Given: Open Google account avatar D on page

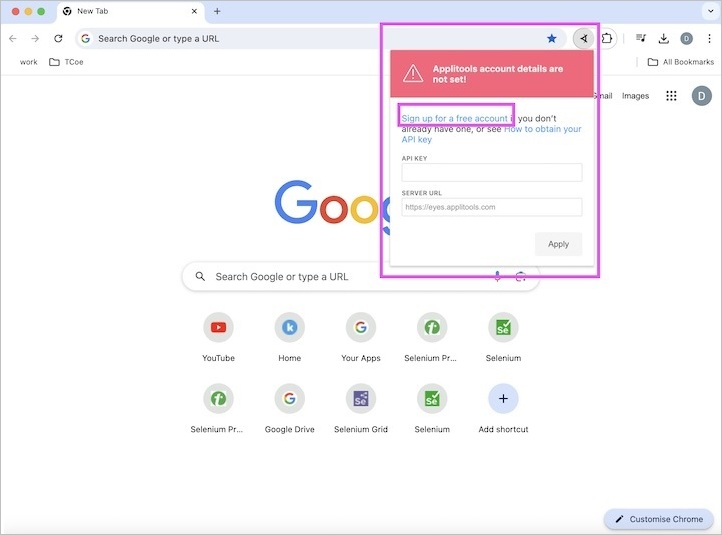Looking at the screenshot, I should click(x=702, y=96).
